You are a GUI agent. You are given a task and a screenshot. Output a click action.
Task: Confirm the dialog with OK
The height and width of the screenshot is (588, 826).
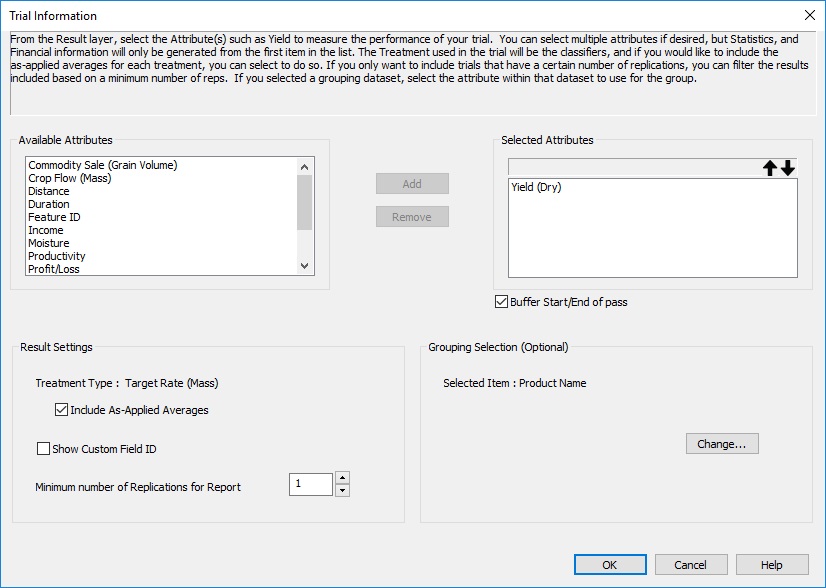[x=610, y=565]
